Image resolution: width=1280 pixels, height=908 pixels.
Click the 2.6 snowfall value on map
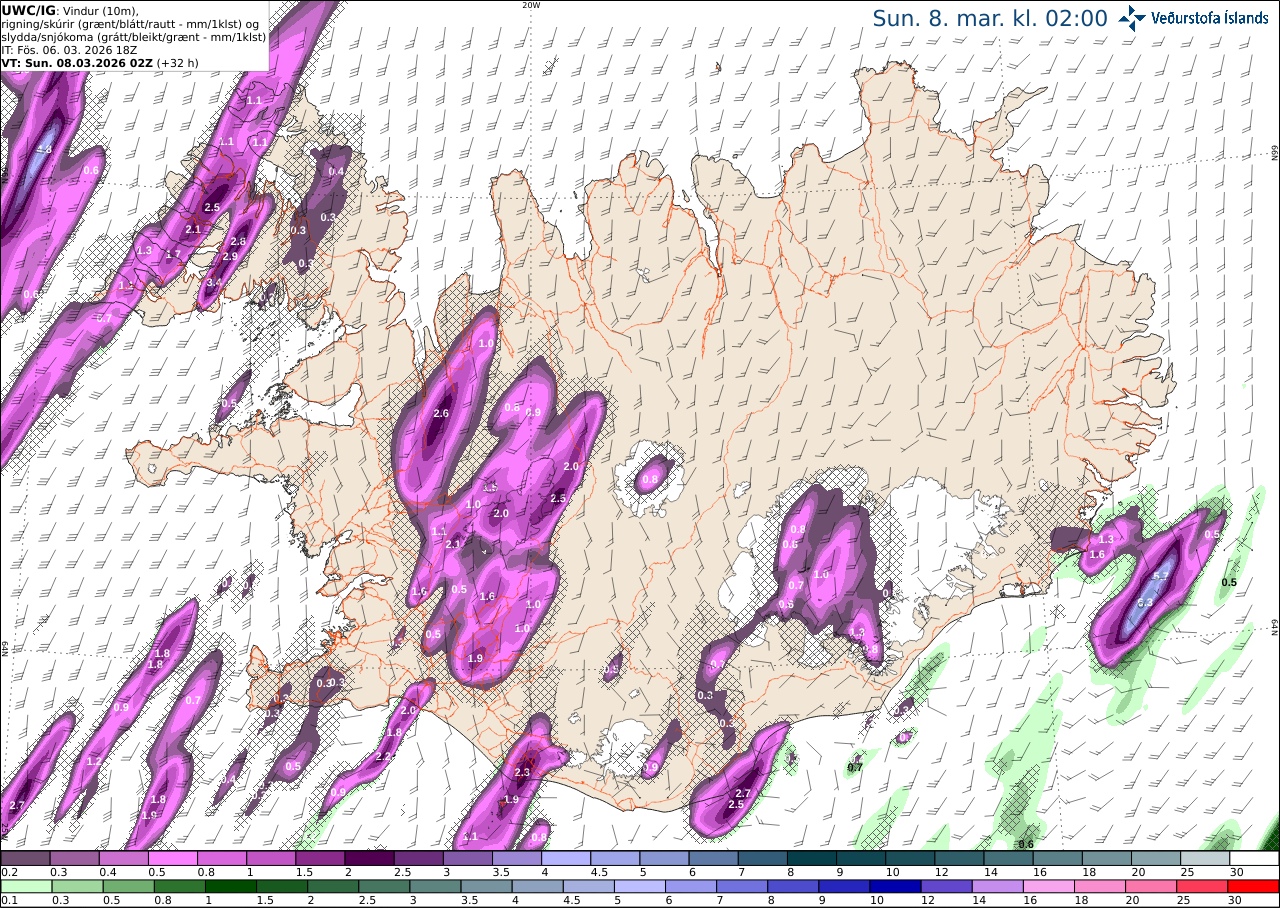(441, 414)
